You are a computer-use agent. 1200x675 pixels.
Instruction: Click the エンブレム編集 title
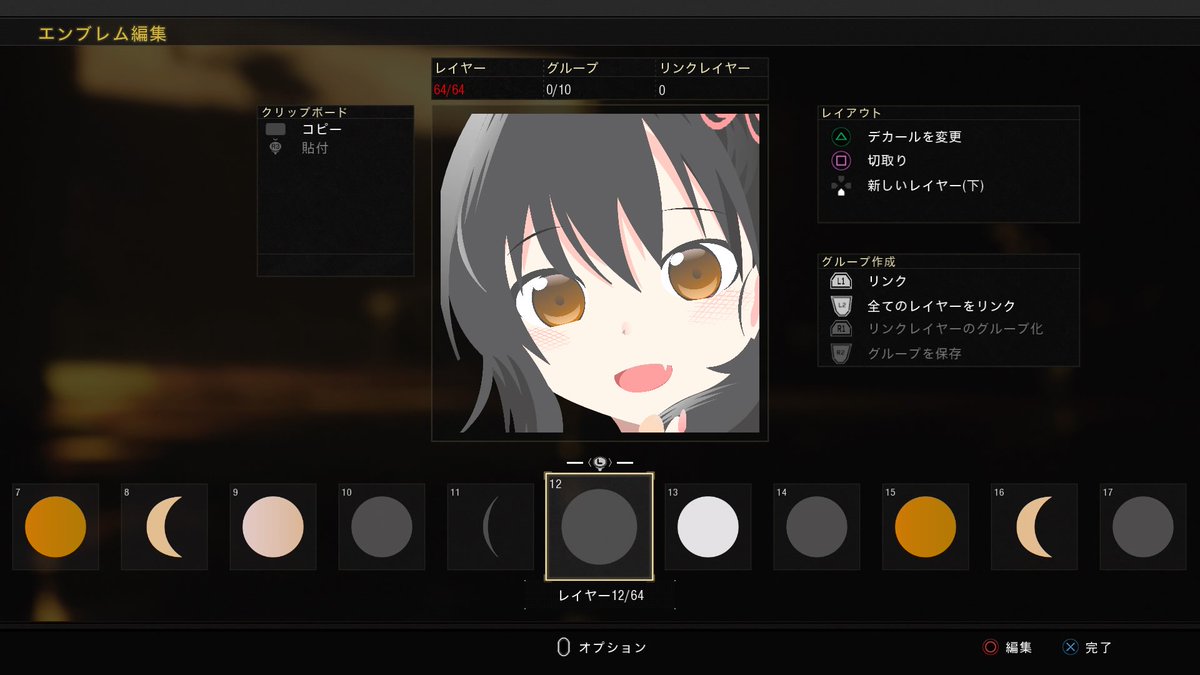pyautogui.click(x=103, y=33)
